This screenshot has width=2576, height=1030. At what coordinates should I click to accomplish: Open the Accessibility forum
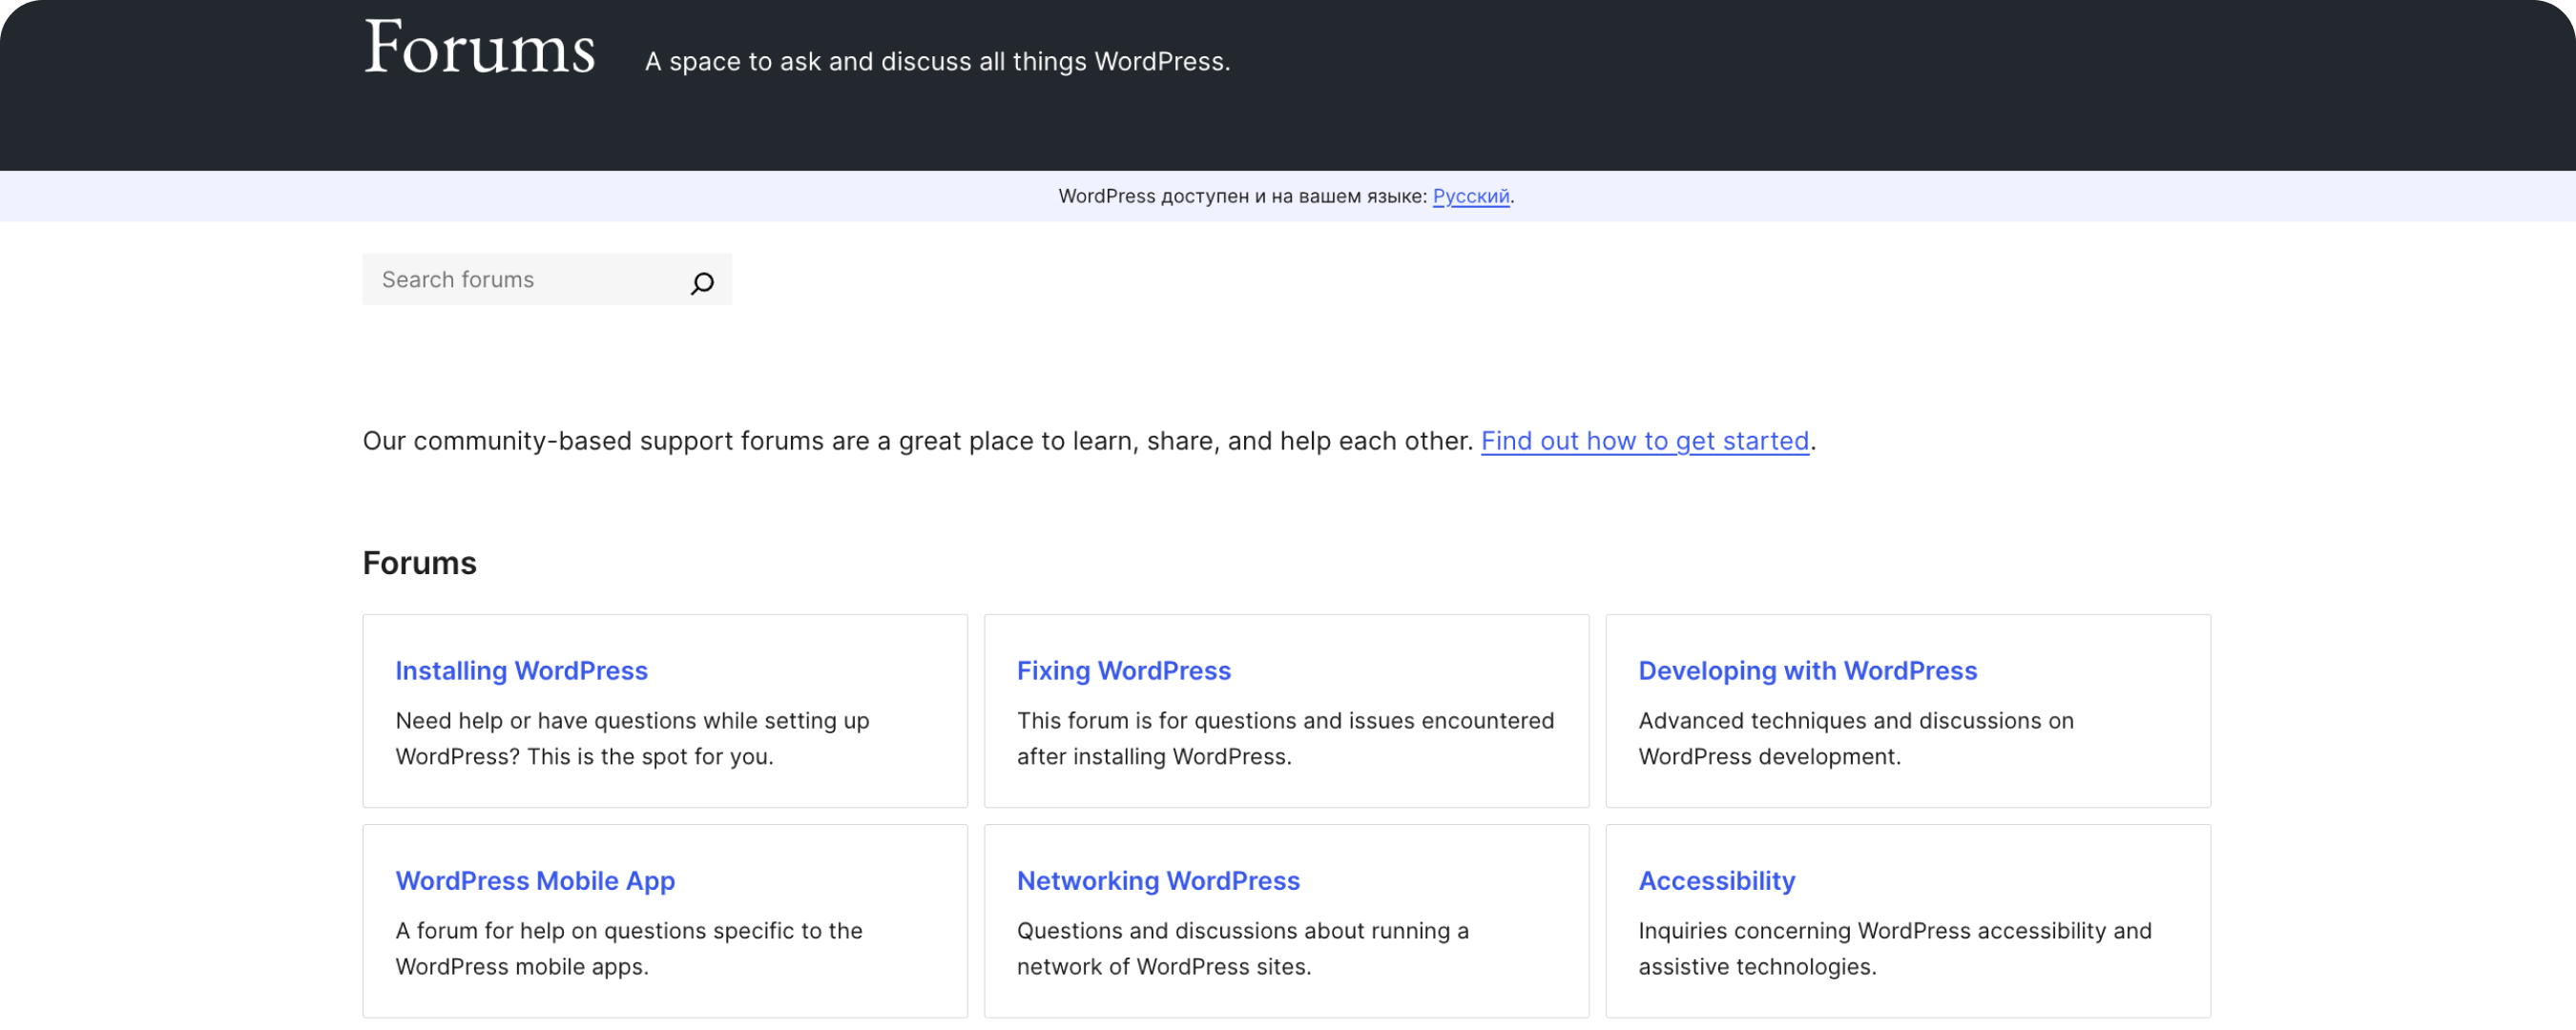tap(1716, 881)
